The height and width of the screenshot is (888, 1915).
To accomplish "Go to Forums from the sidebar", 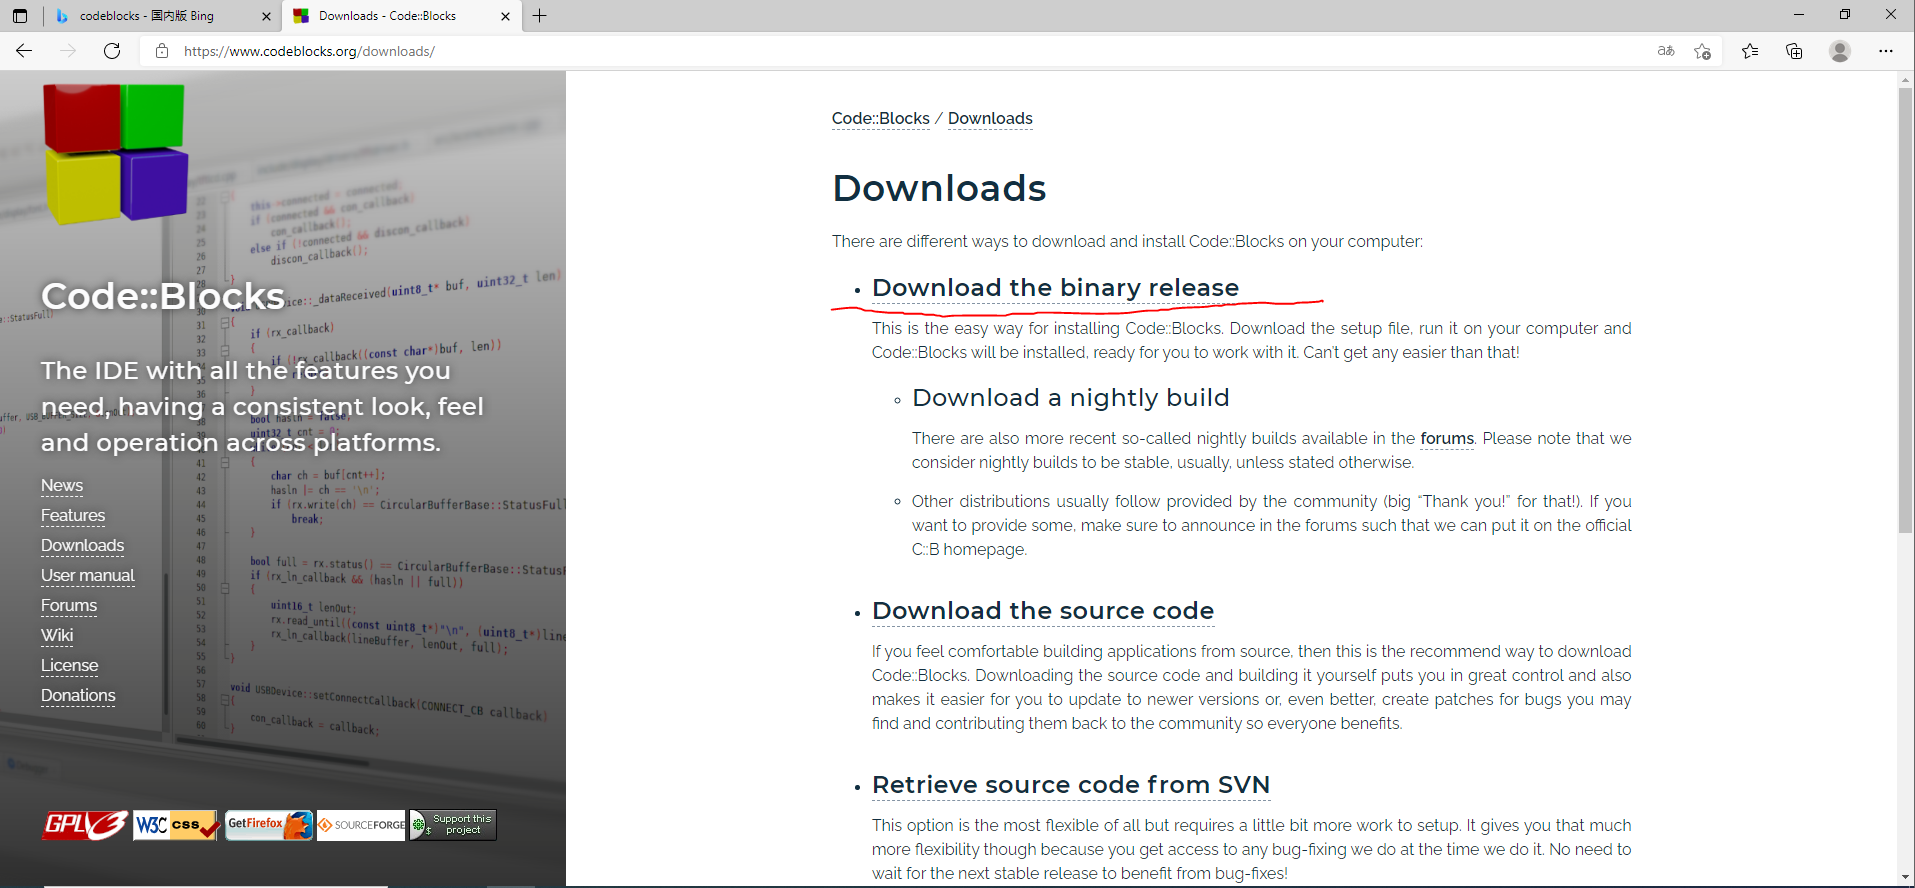I will click(x=69, y=606).
